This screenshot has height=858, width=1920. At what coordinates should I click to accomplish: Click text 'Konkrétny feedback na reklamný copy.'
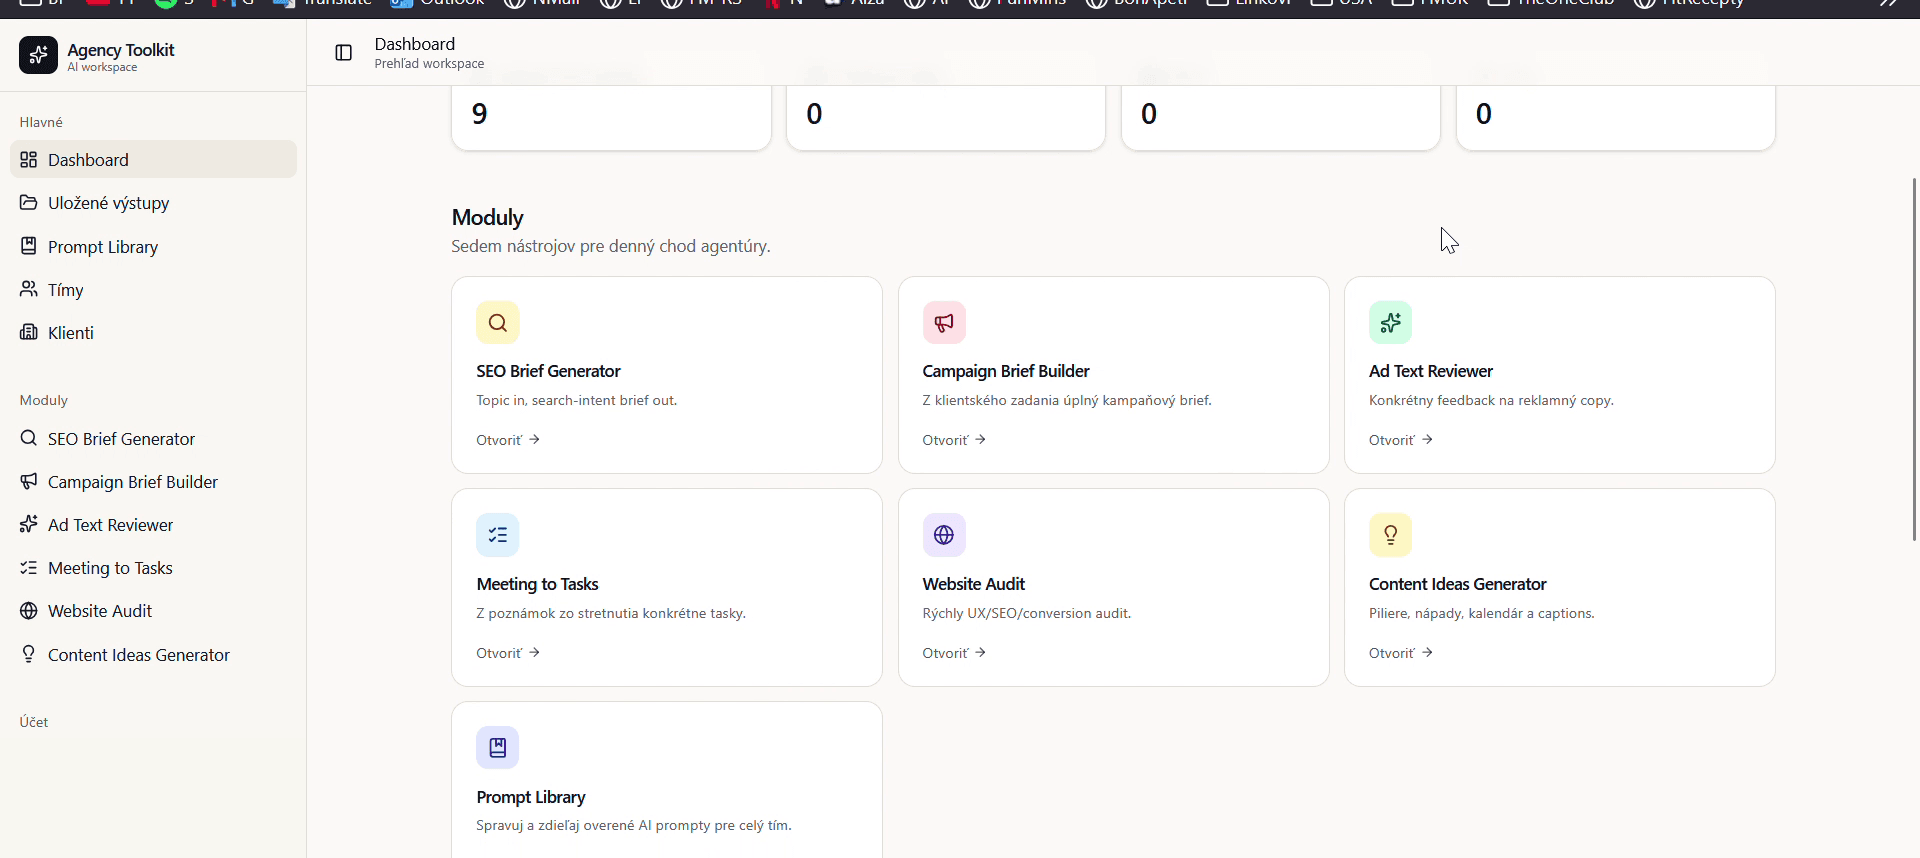[1491, 400]
